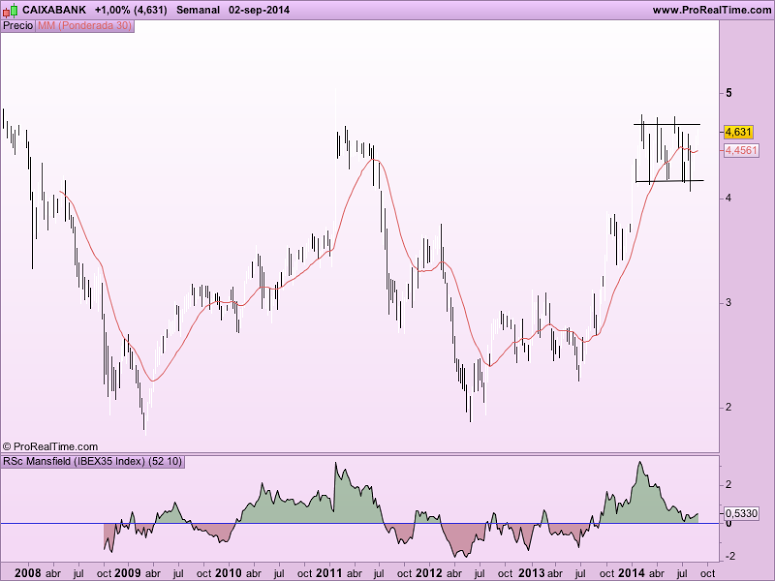The height and width of the screenshot is (581, 775).
Task: Click the CAIXABANK ticker title
Action: pos(54,10)
